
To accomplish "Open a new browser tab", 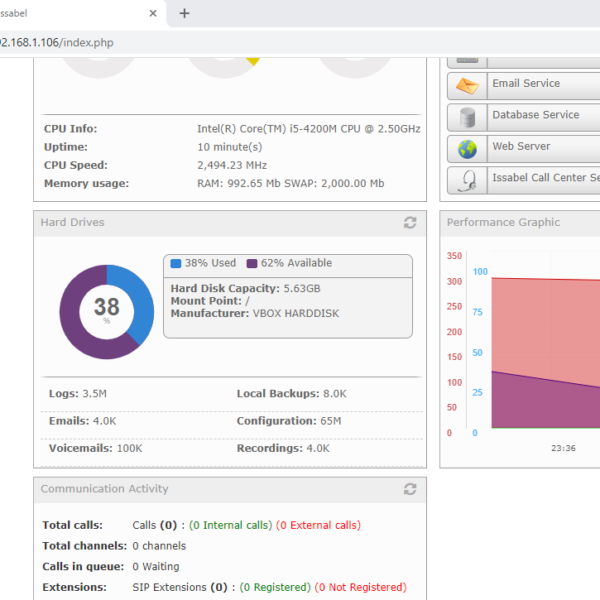I will [x=184, y=14].
